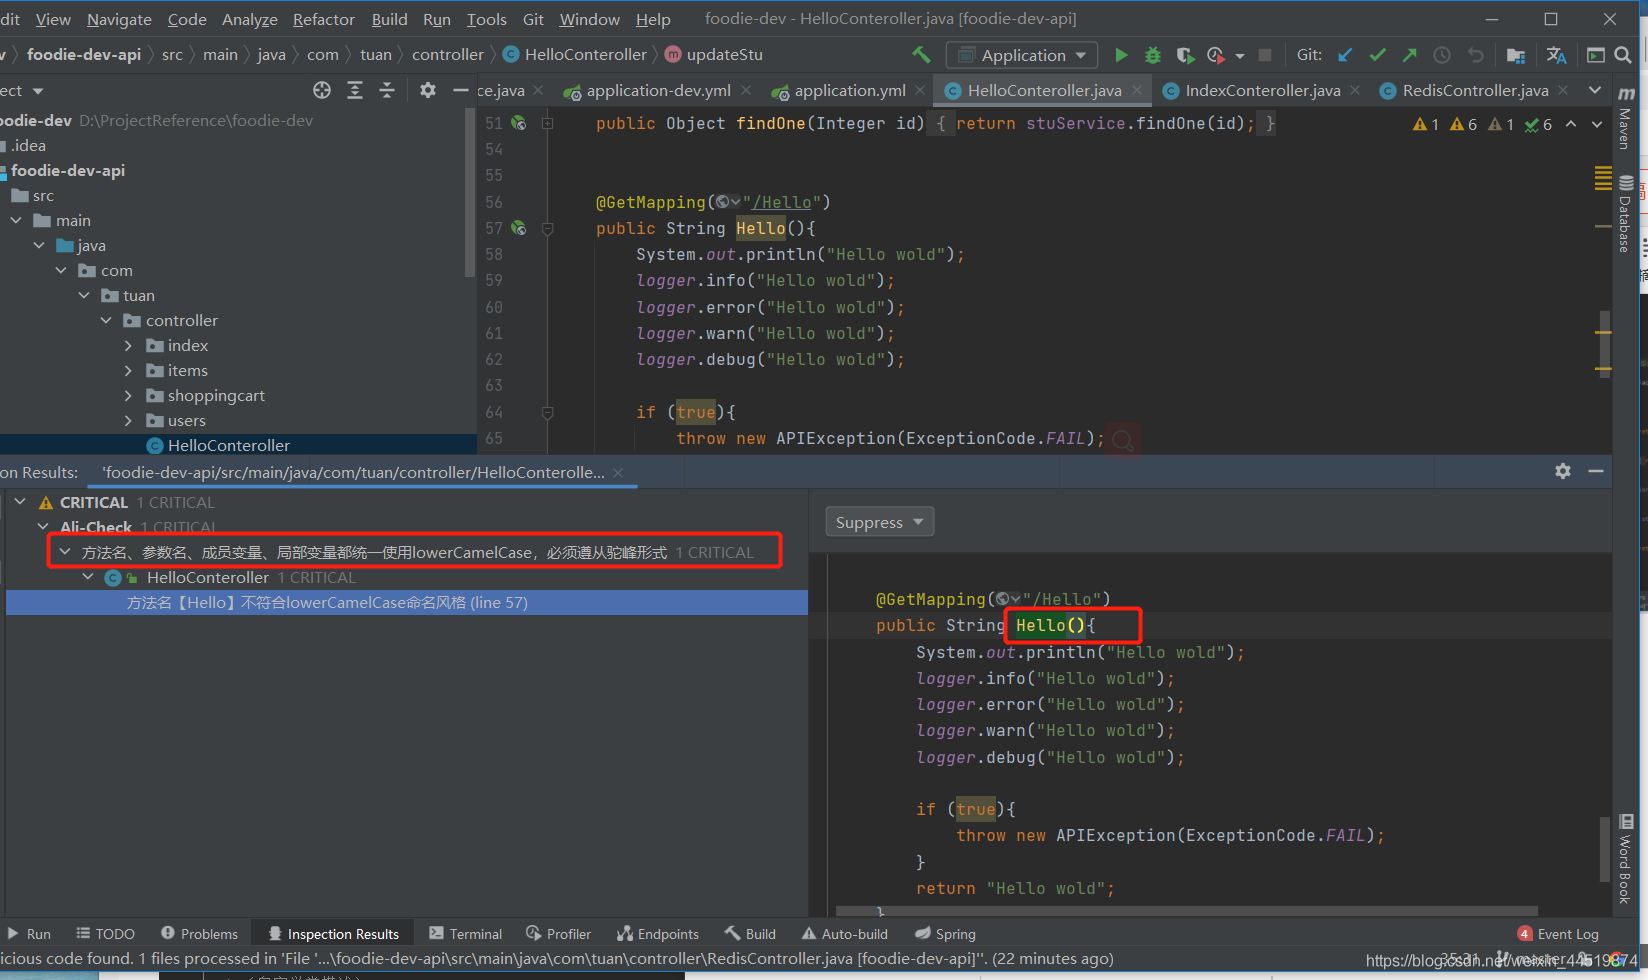The image size is (1648, 980).
Task: Toggle code folding at line 57
Action: (547, 228)
